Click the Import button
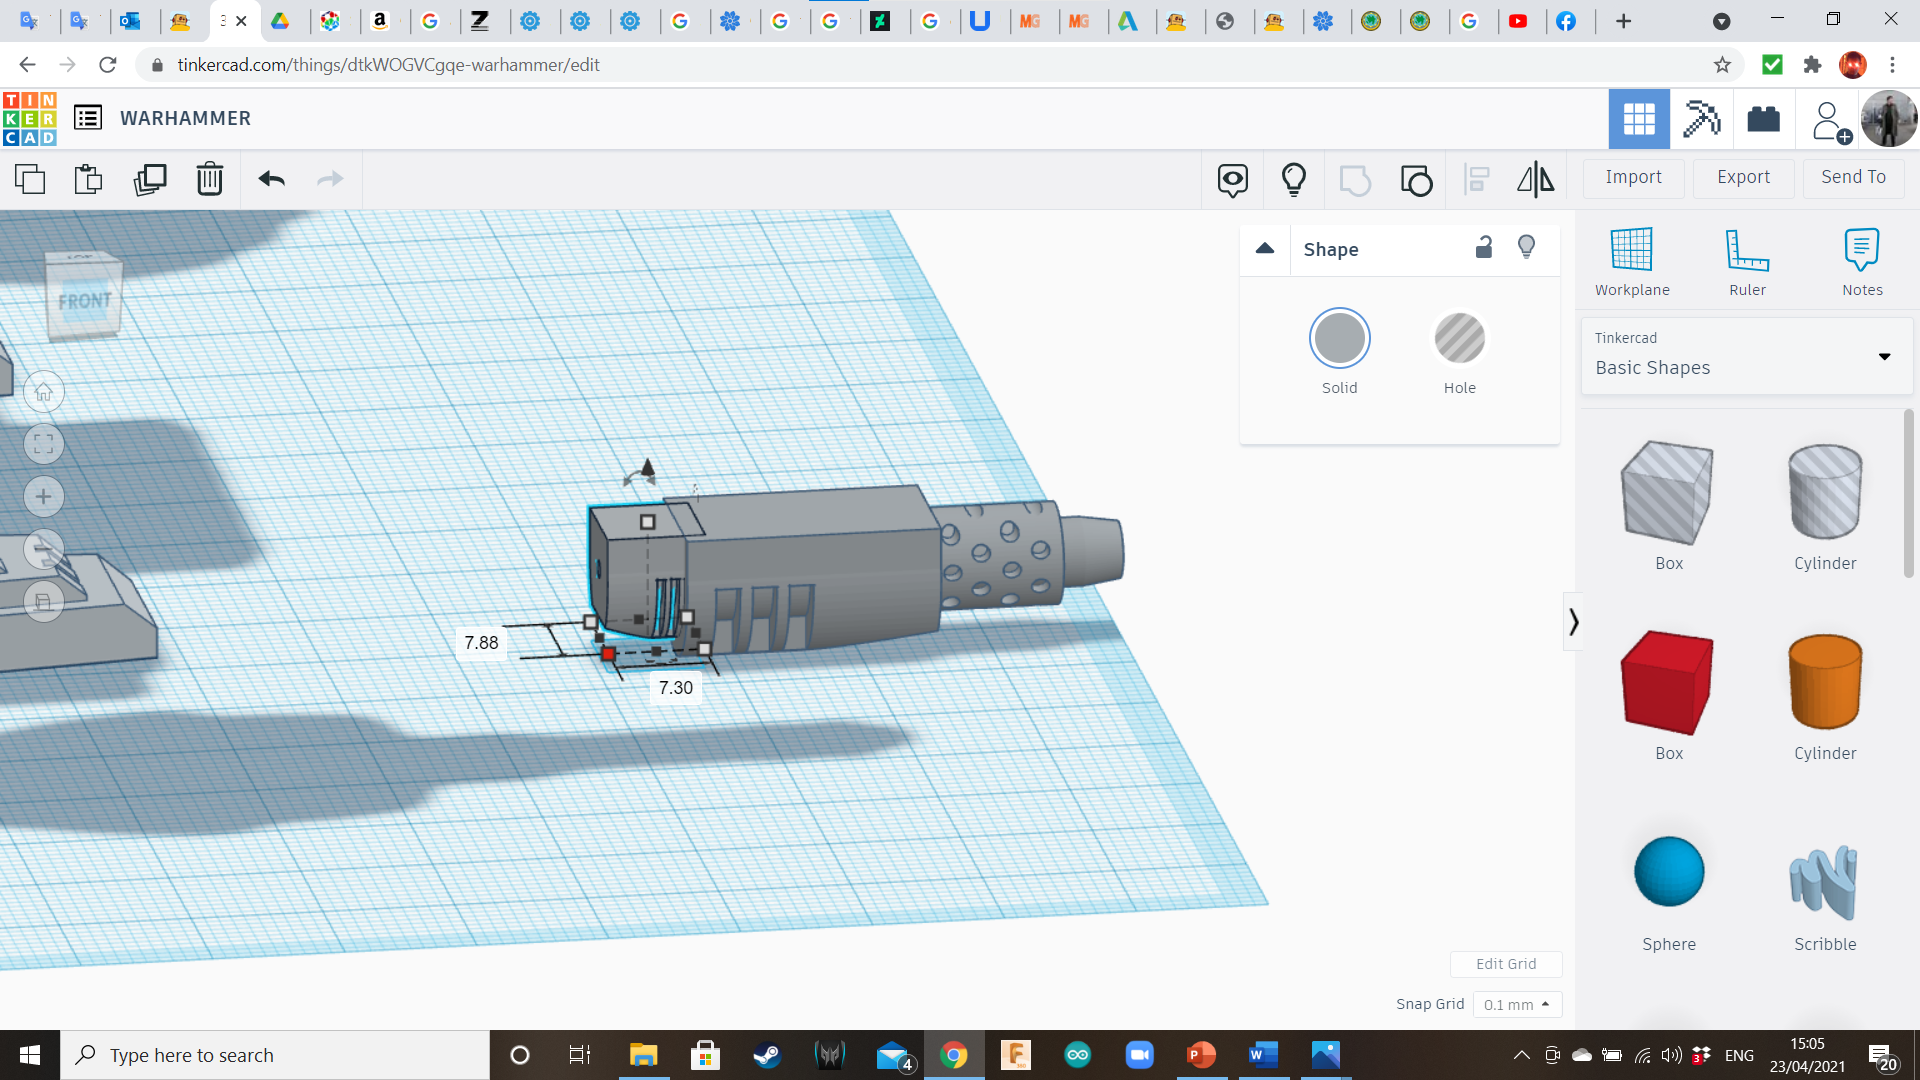The width and height of the screenshot is (1920, 1080). click(x=1633, y=177)
